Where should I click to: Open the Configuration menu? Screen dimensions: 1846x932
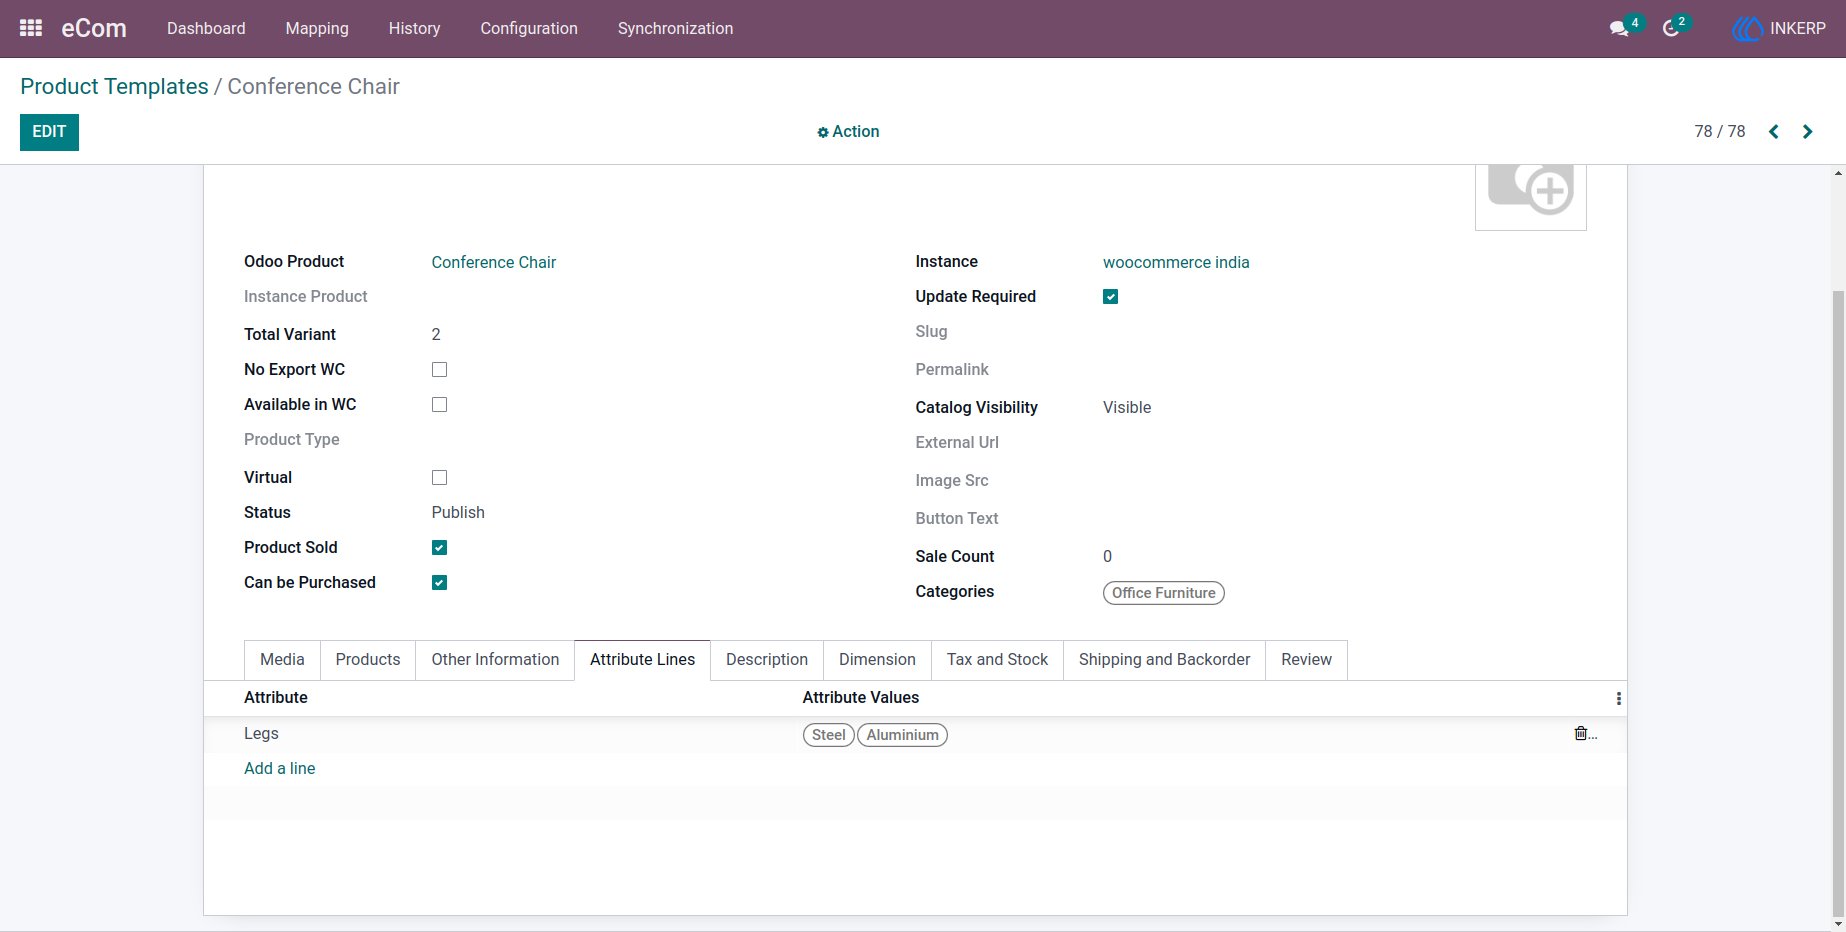529,29
